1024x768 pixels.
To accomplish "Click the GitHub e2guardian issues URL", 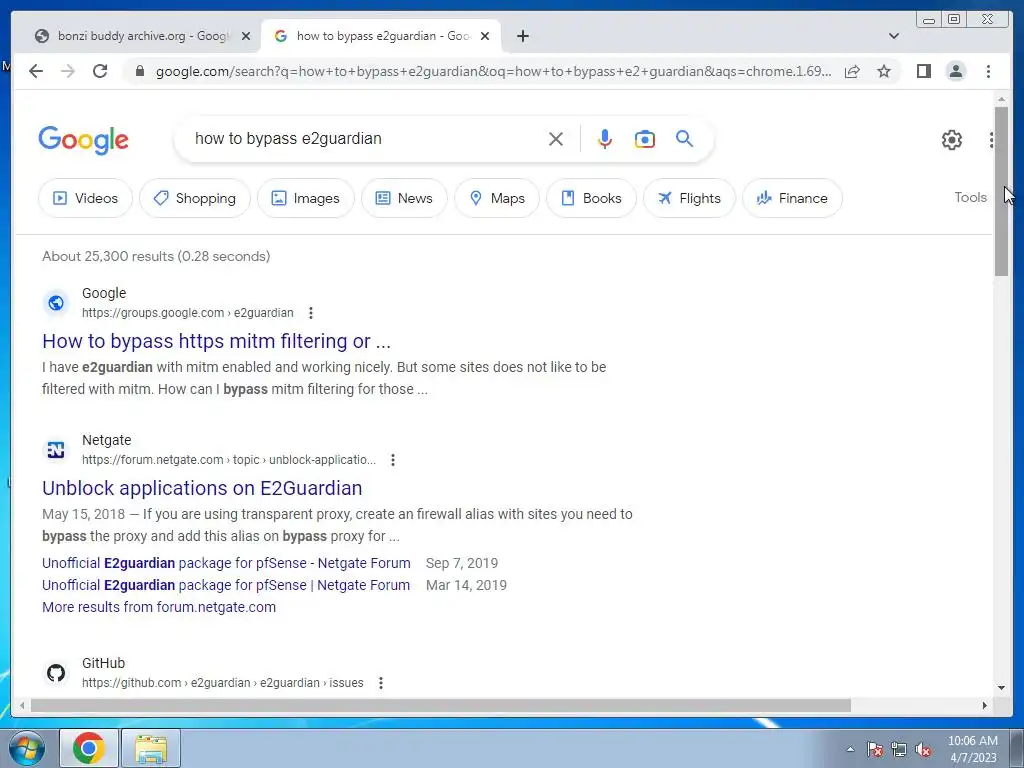I will pyautogui.click(x=223, y=682).
